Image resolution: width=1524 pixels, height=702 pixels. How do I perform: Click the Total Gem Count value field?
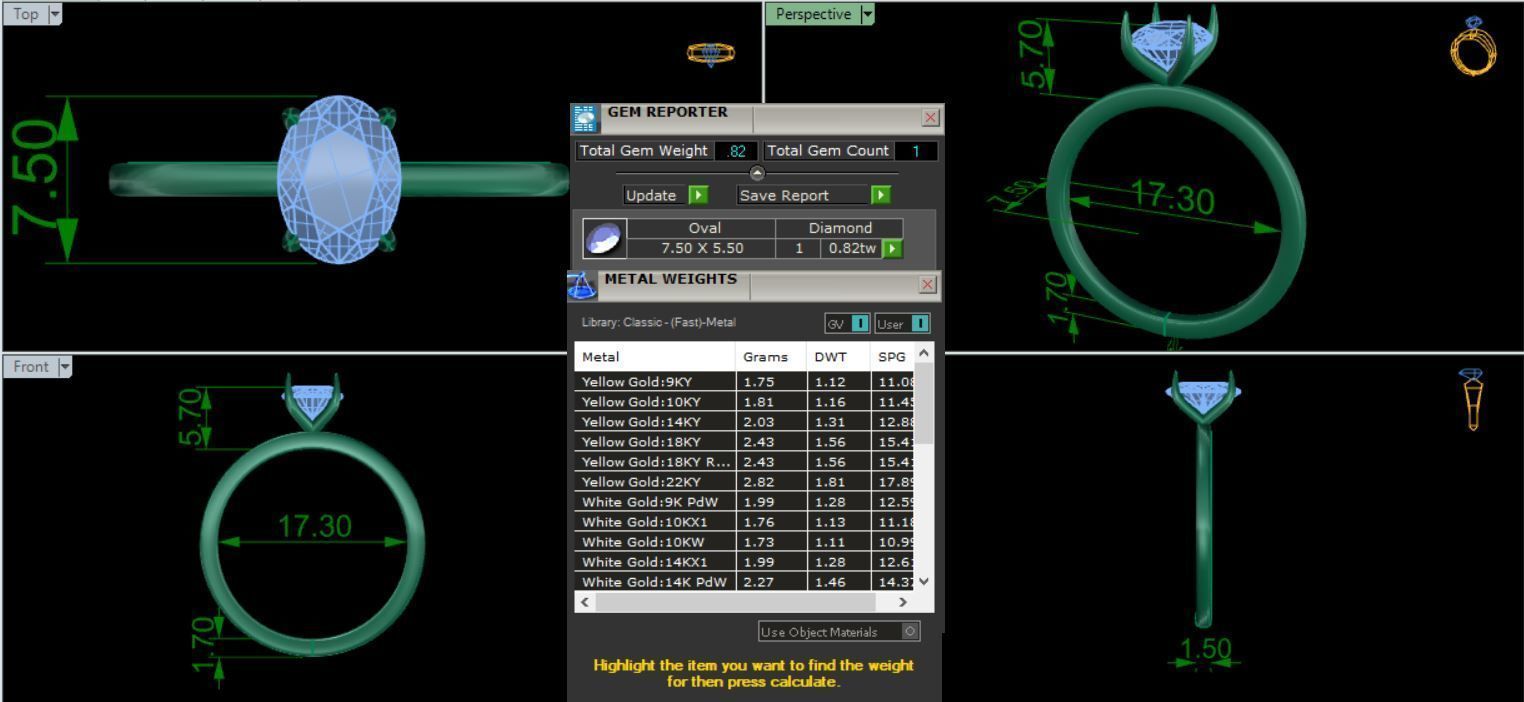pos(915,151)
